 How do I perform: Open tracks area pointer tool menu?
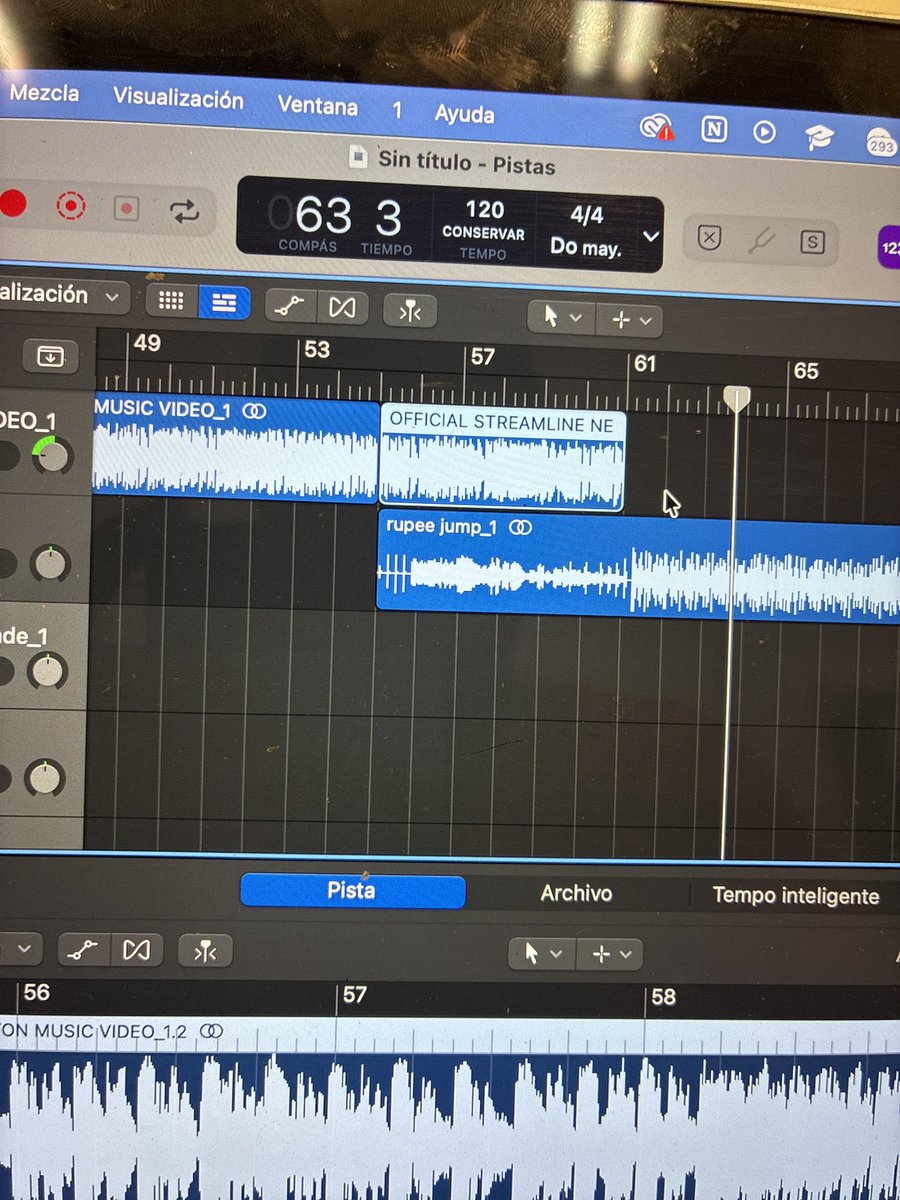(x=561, y=317)
